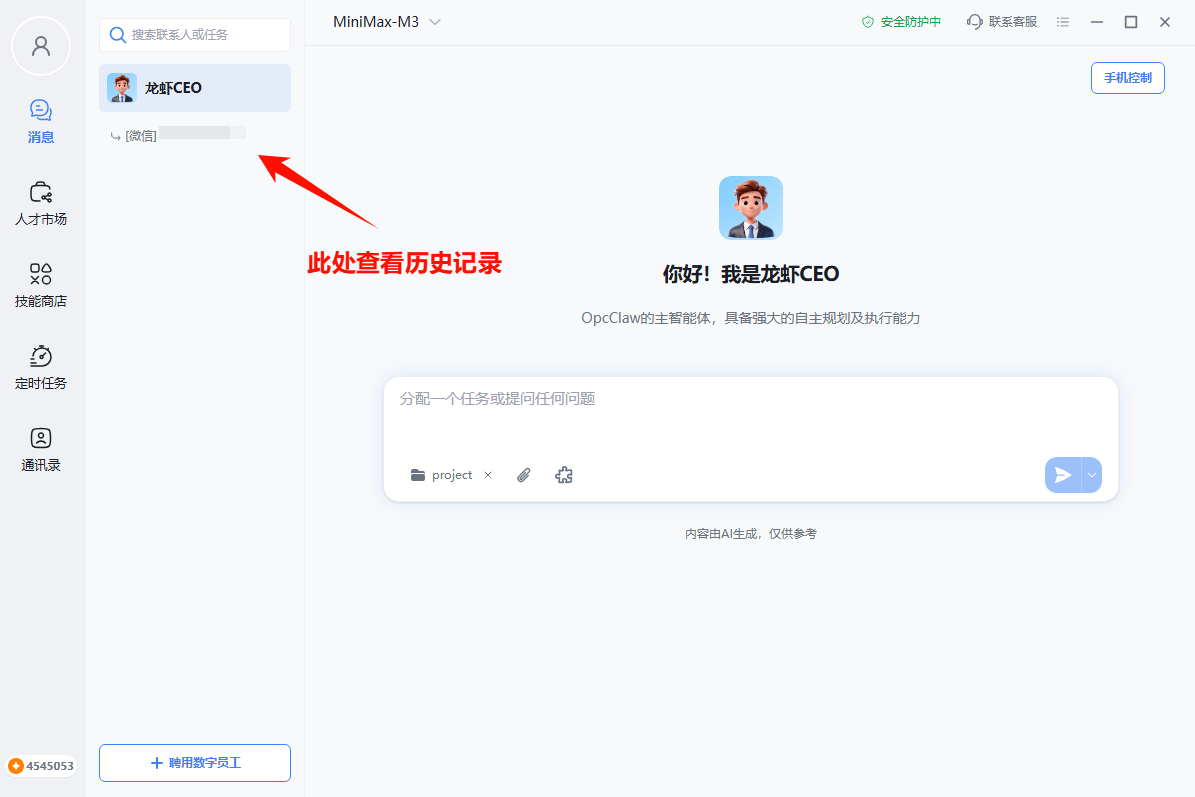1195x797 pixels.
Task: Select the 龙虾CEO contact in list
Action: [x=195, y=88]
